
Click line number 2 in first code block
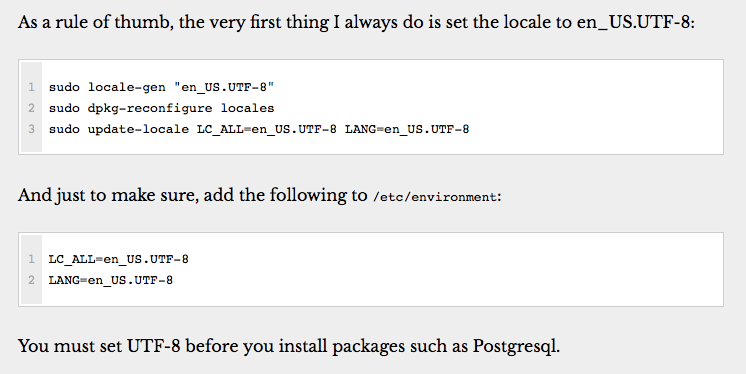tap(31, 108)
